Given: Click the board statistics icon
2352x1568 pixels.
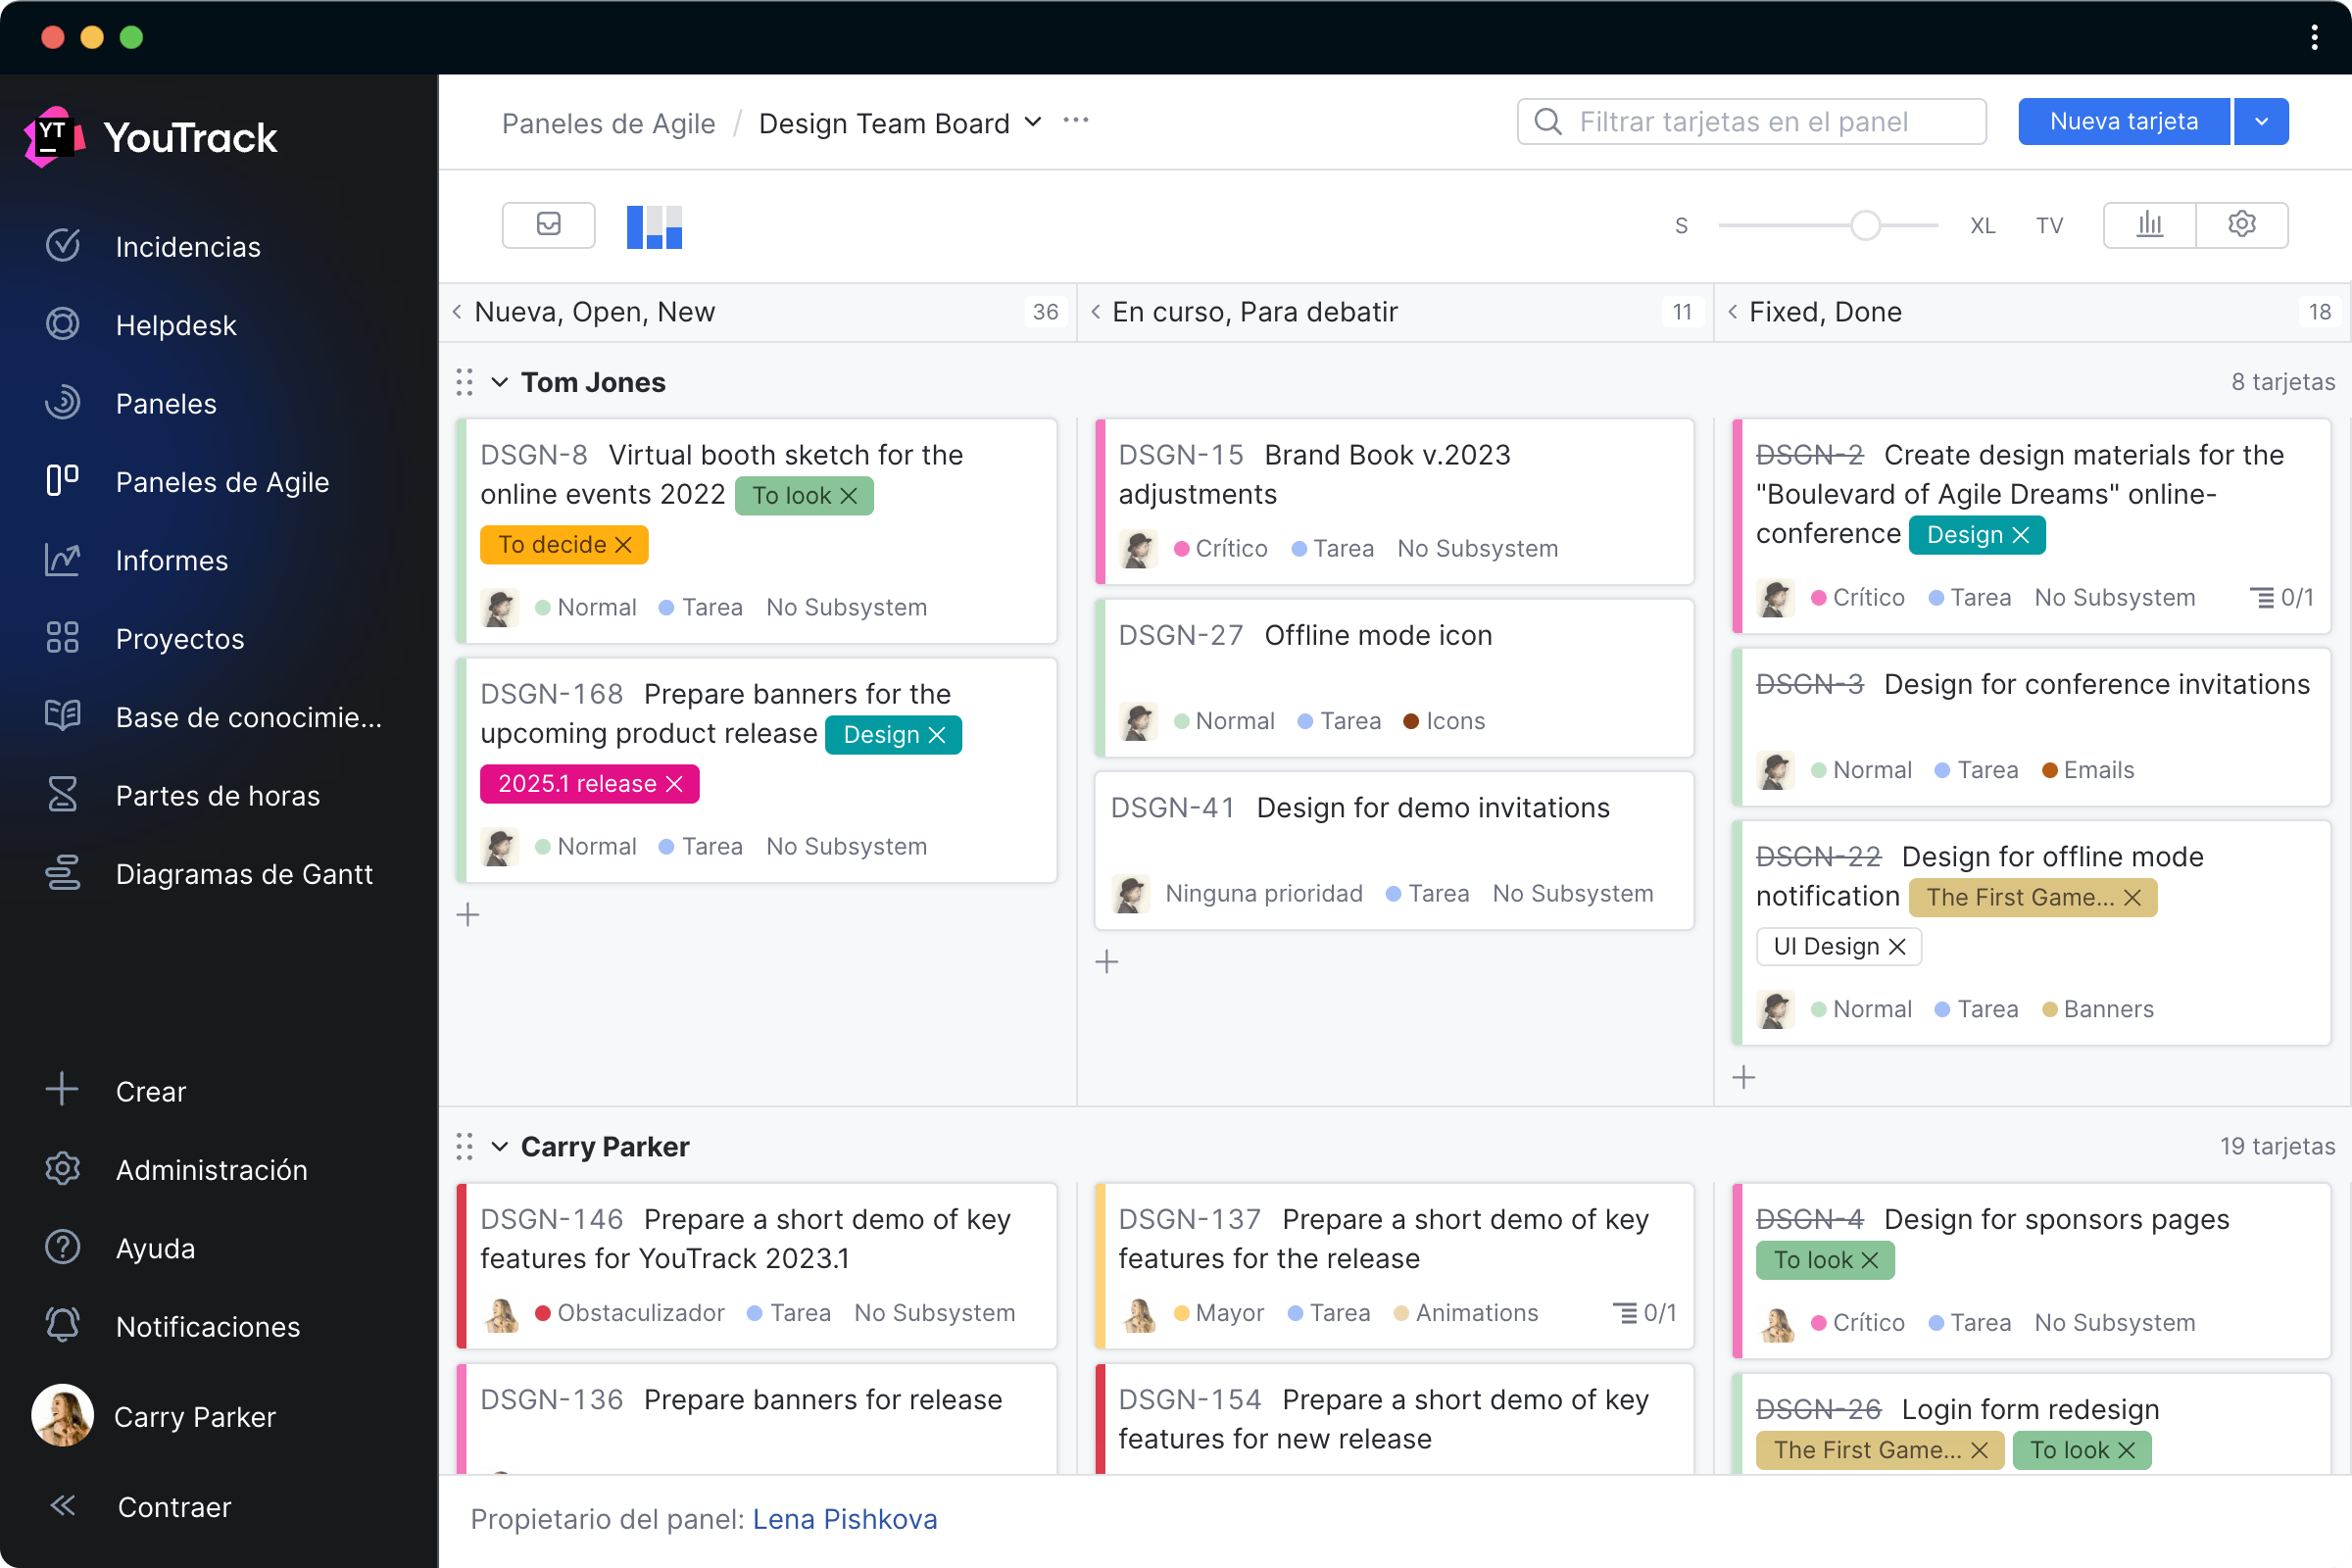Looking at the screenshot, I should (x=2151, y=224).
